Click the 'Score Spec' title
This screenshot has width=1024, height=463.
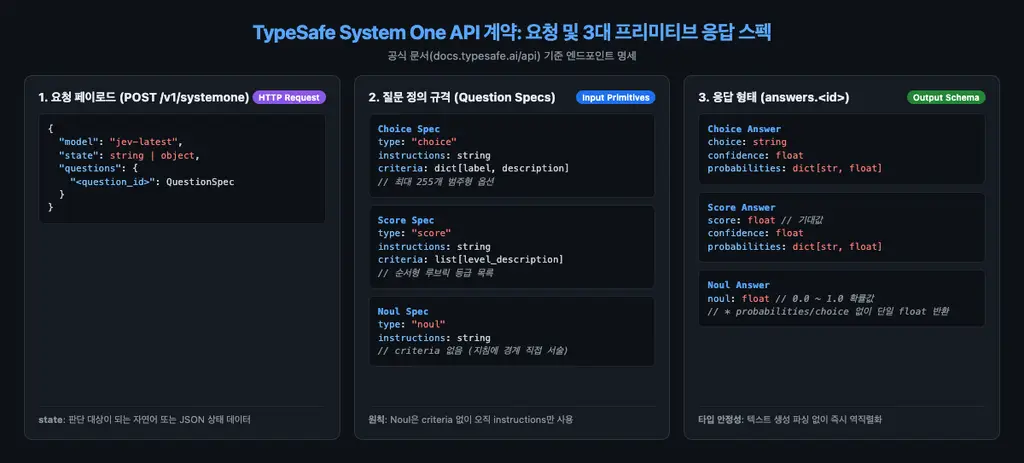point(406,220)
